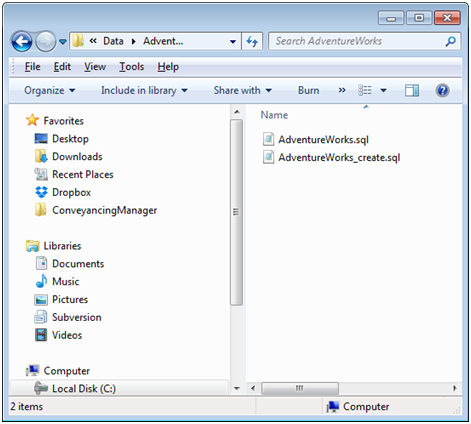Expand the Organize dropdown
Screen dimensions: 471x424
click(50, 90)
